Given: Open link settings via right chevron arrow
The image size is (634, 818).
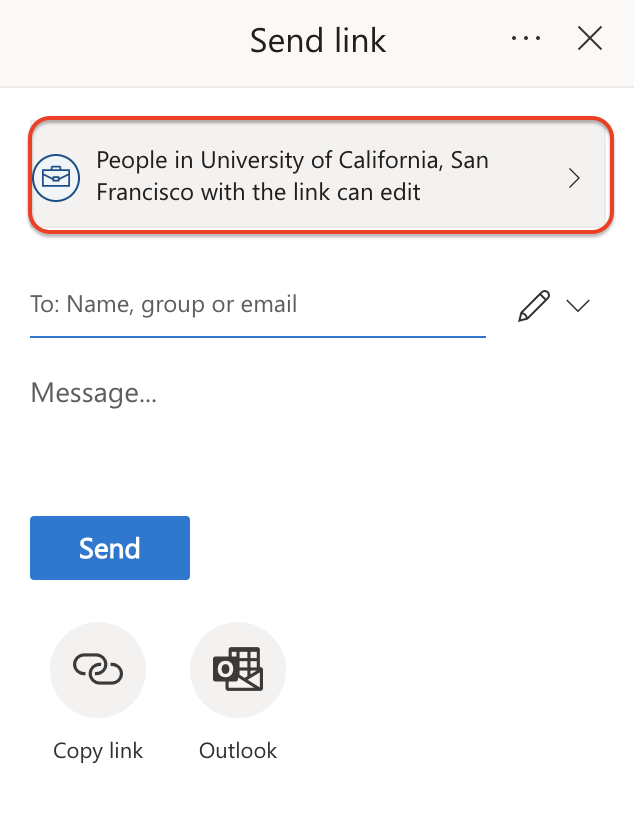Looking at the screenshot, I should point(574,178).
